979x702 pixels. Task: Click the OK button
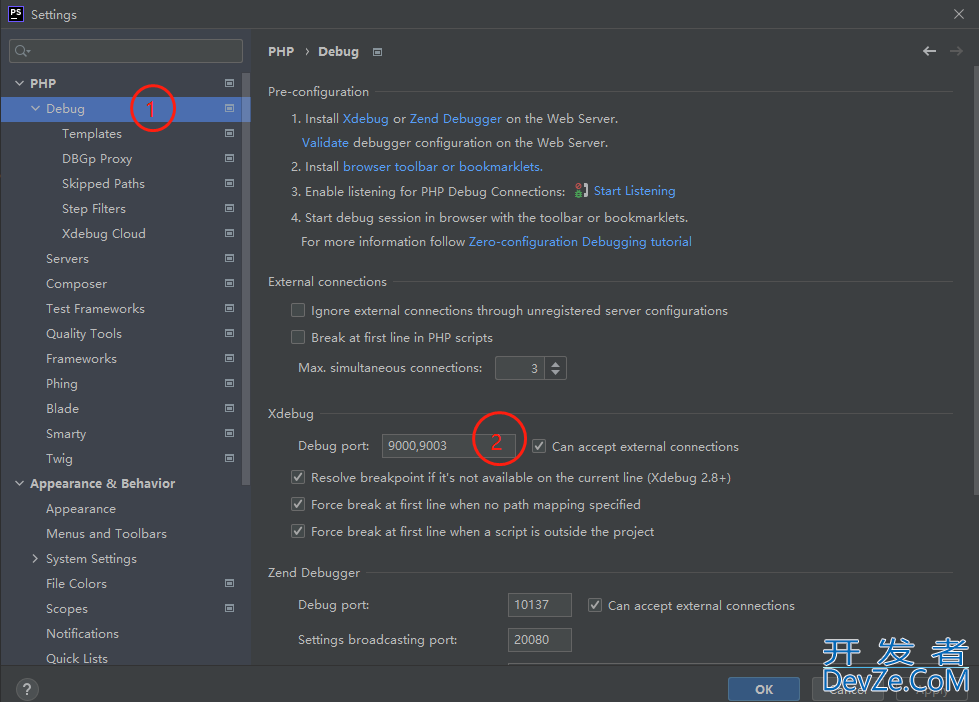click(x=764, y=689)
